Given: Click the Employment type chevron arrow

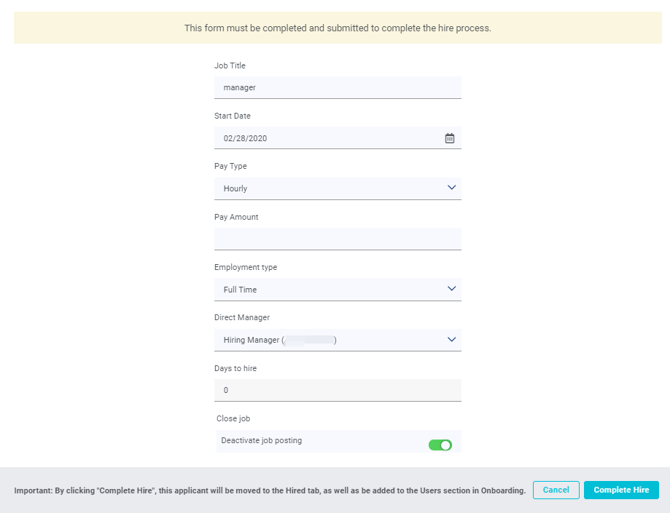Looking at the screenshot, I should 451,289.
